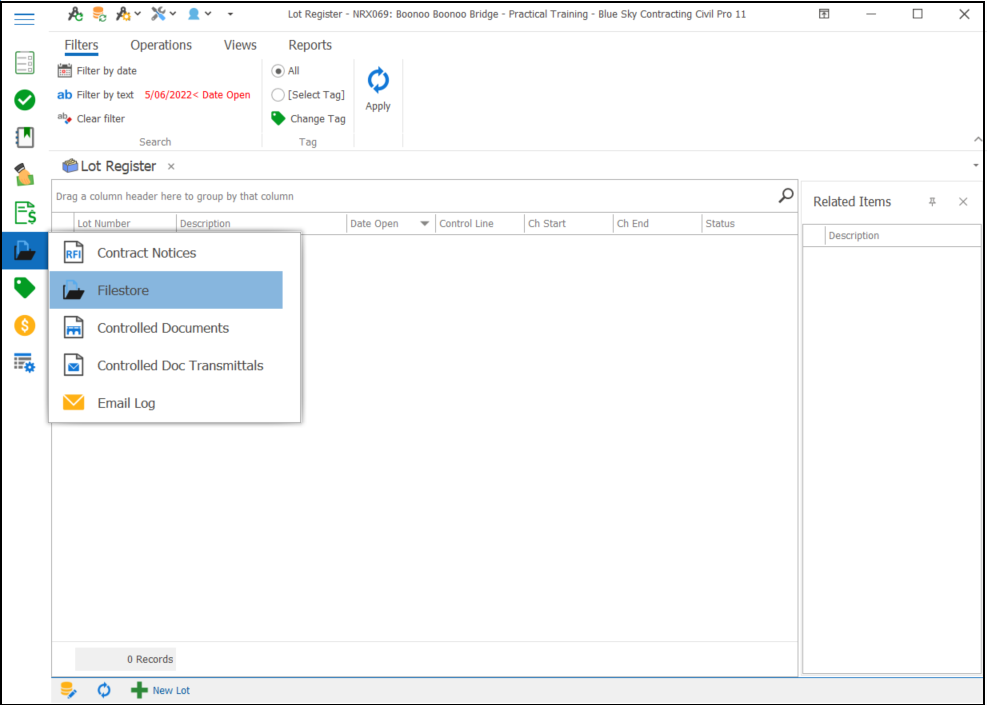
Task: Switch to the Operations ribbon tab
Action: click(x=161, y=45)
